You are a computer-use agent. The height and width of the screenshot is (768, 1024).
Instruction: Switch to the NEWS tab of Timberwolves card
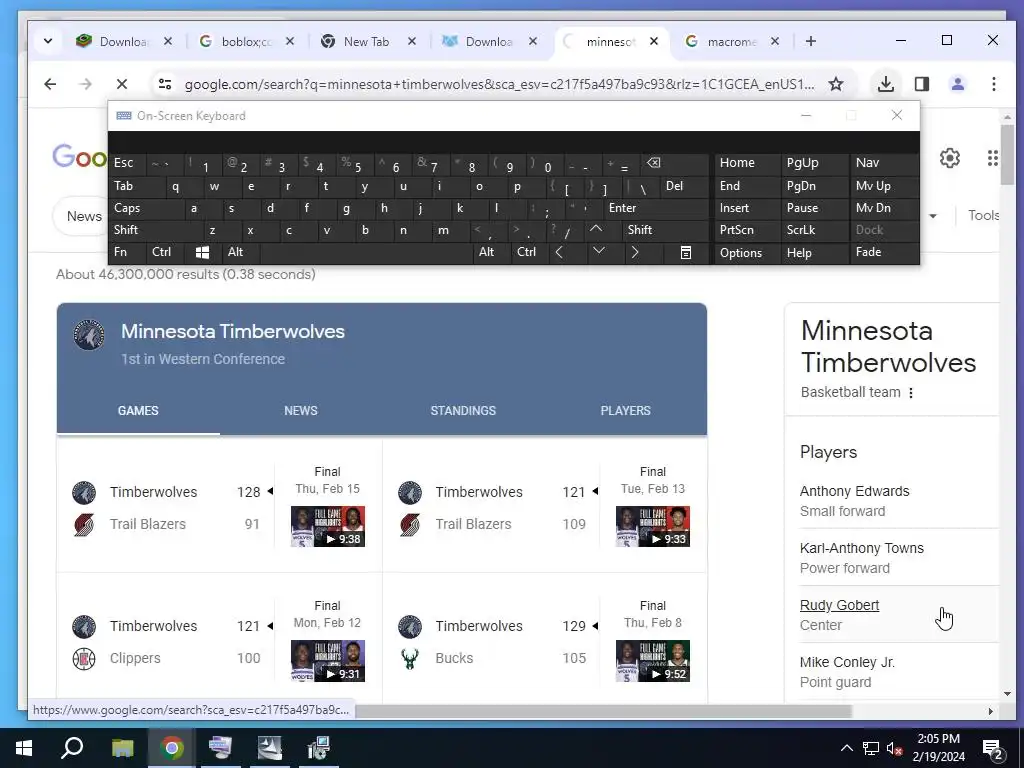(300, 411)
